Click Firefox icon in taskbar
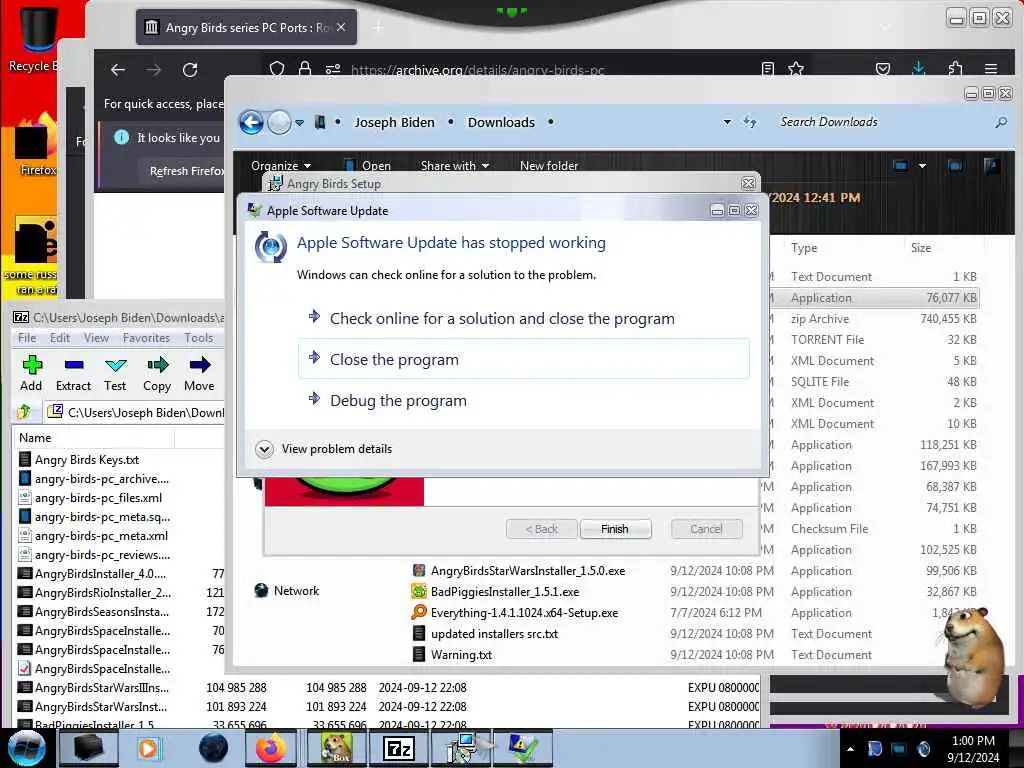The height and width of the screenshot is (768, 1024). [x=270, y=748]
